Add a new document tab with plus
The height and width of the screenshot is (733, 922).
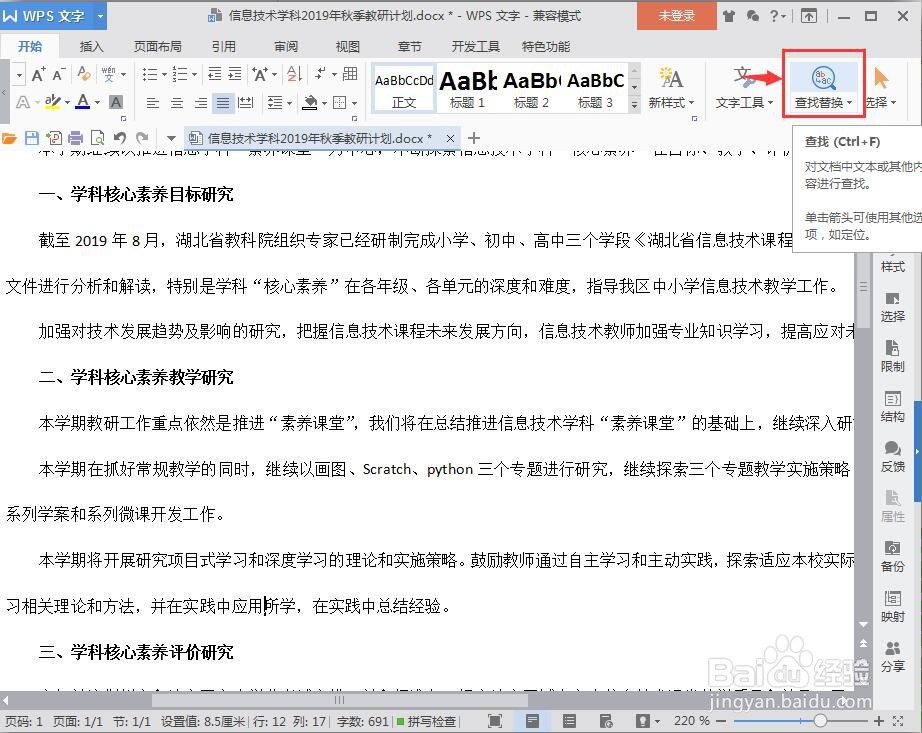474,138
